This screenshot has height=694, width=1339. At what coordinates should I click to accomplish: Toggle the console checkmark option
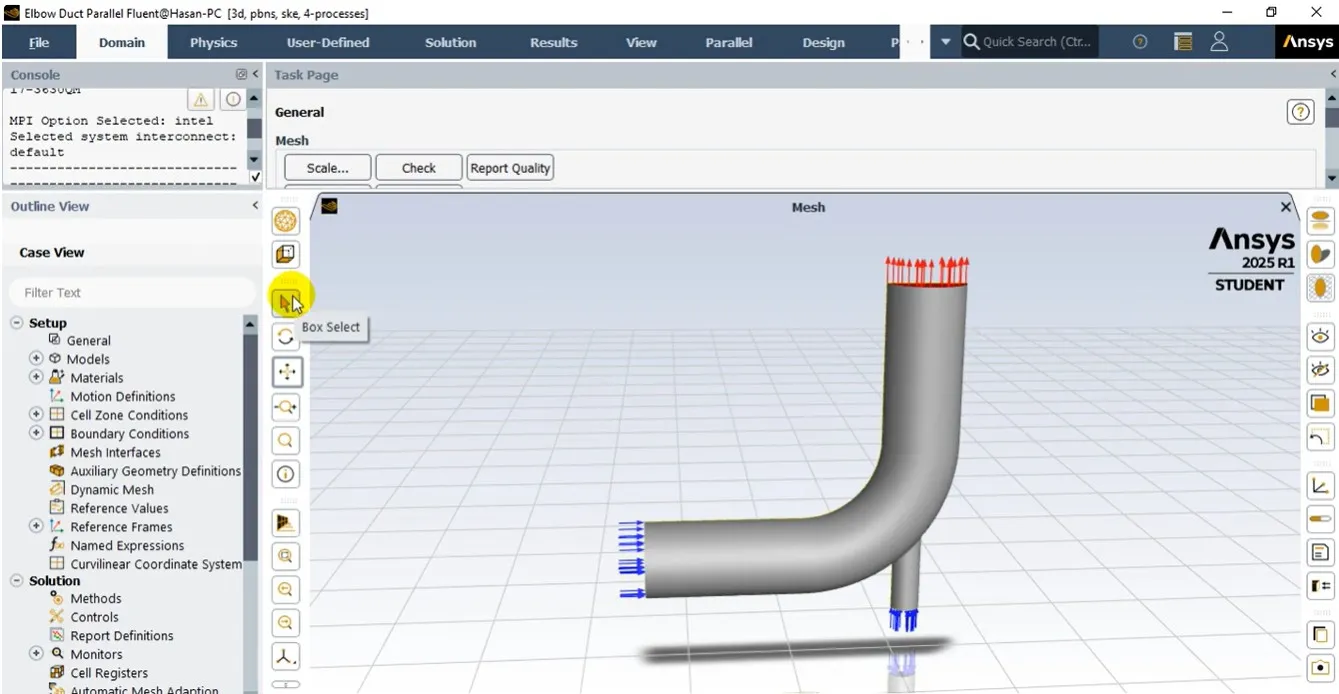pyautogui.click(x=254, y=177)
